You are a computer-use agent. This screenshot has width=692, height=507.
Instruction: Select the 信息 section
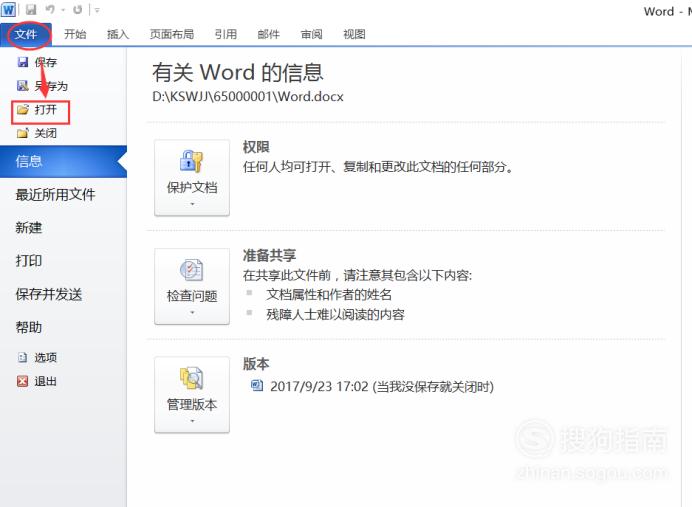63,161
